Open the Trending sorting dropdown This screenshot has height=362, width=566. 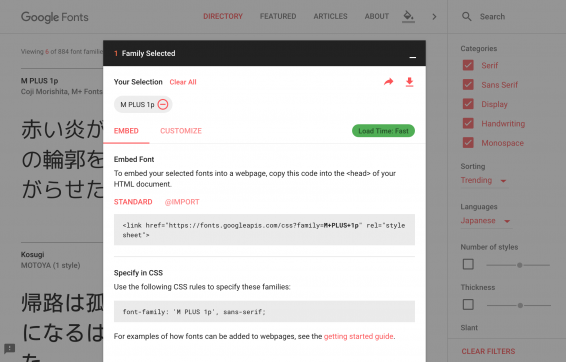[x=484, y=180]
